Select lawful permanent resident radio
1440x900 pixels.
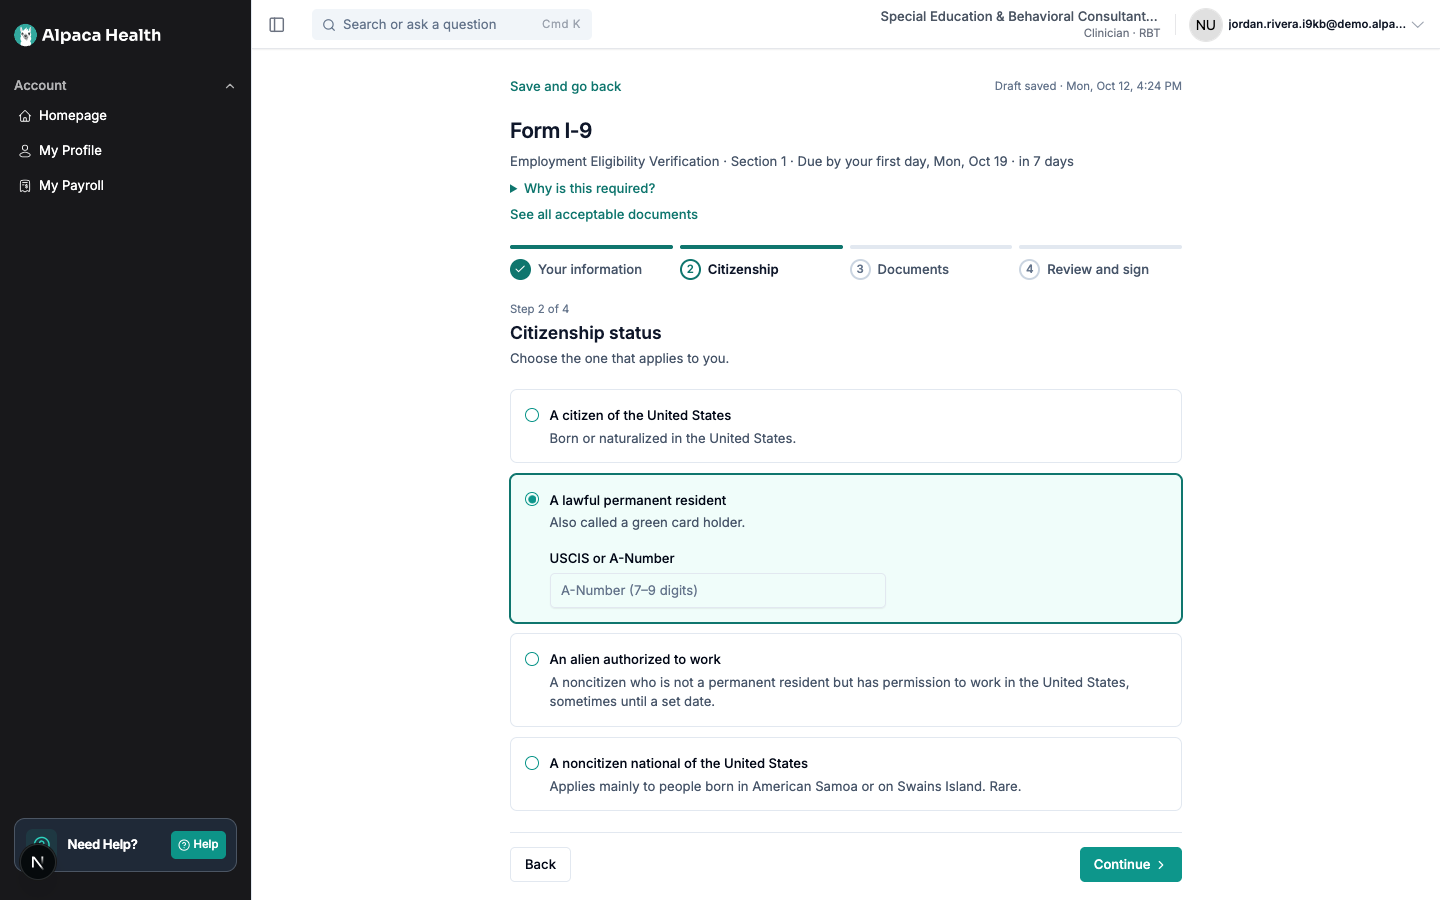tap(532, 499)
